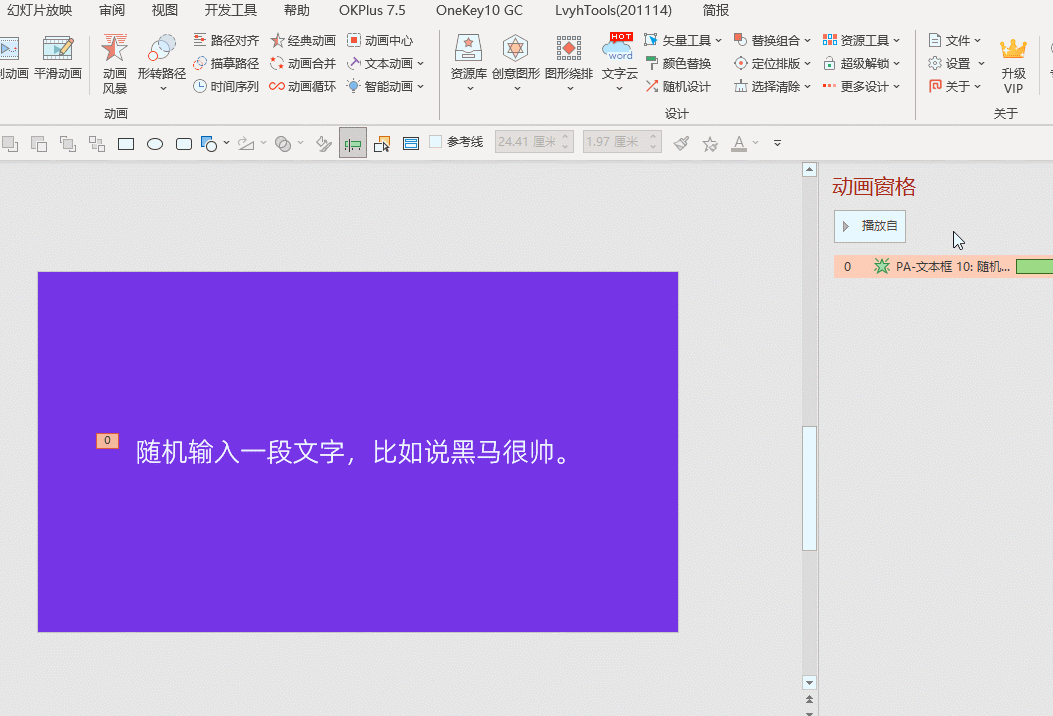Click 升级VIP crown icon
Image resolution: width=1053 pixels, height=716 pixels.
(x=1013, y=66)
